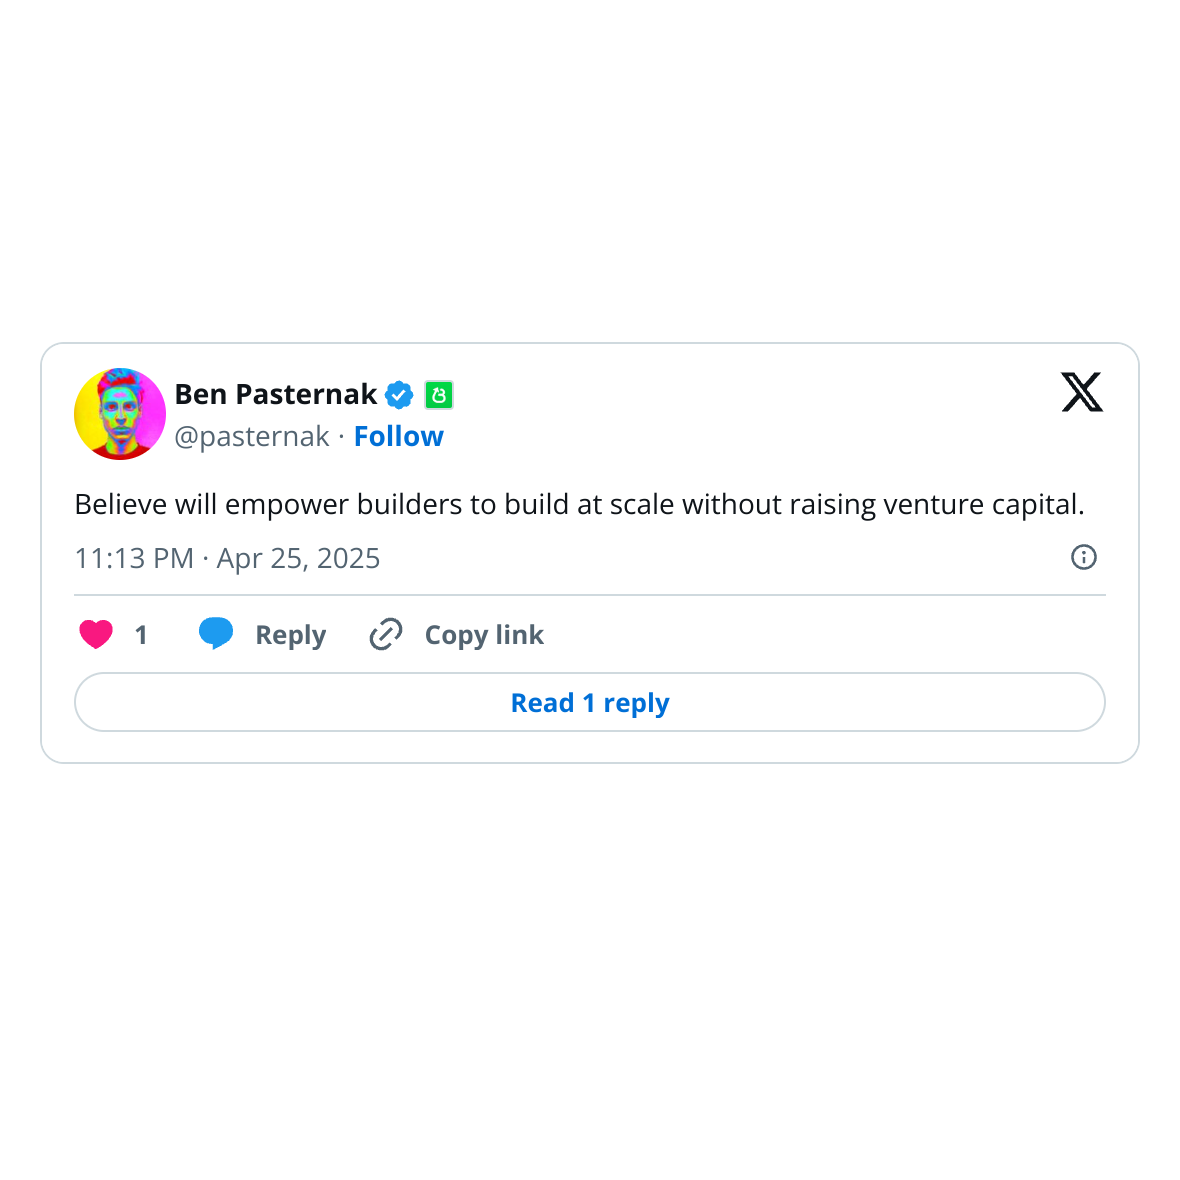Follow the @pasternak account
Screen dimensions: 1180x1180
point(398,437)
